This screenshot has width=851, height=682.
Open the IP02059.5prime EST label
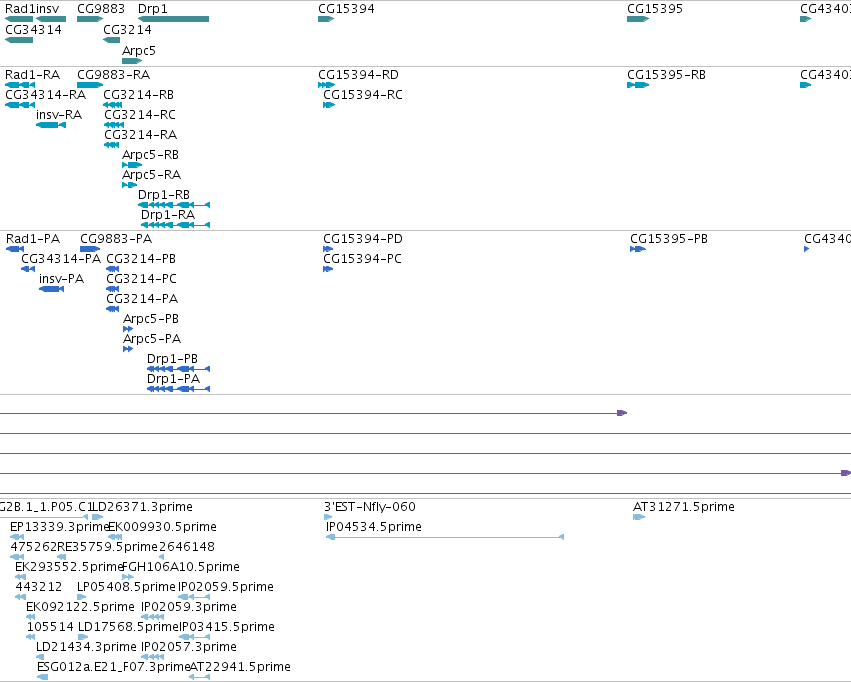226,587
